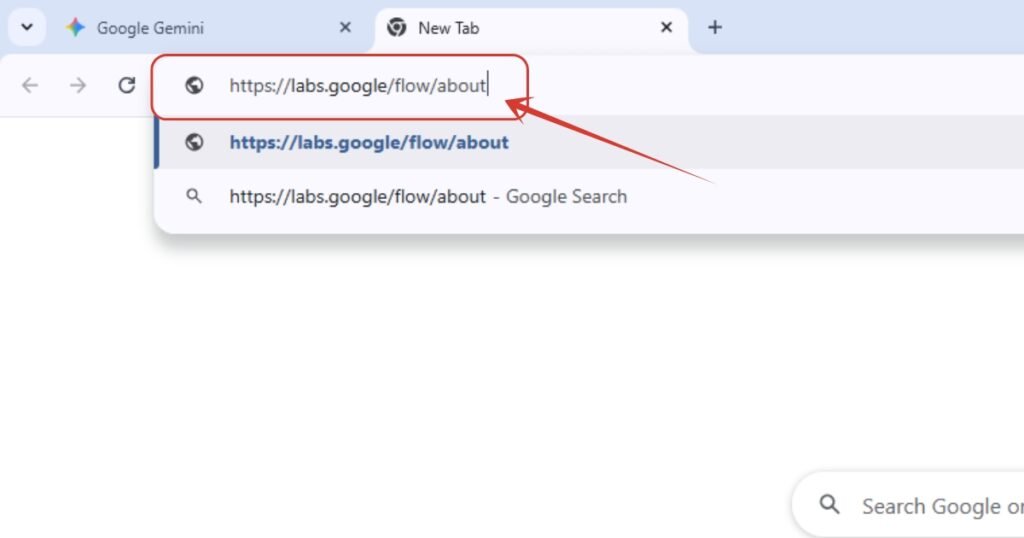Open a new tab with plus button
This screenshot has width=1024, height=538.
714,28
